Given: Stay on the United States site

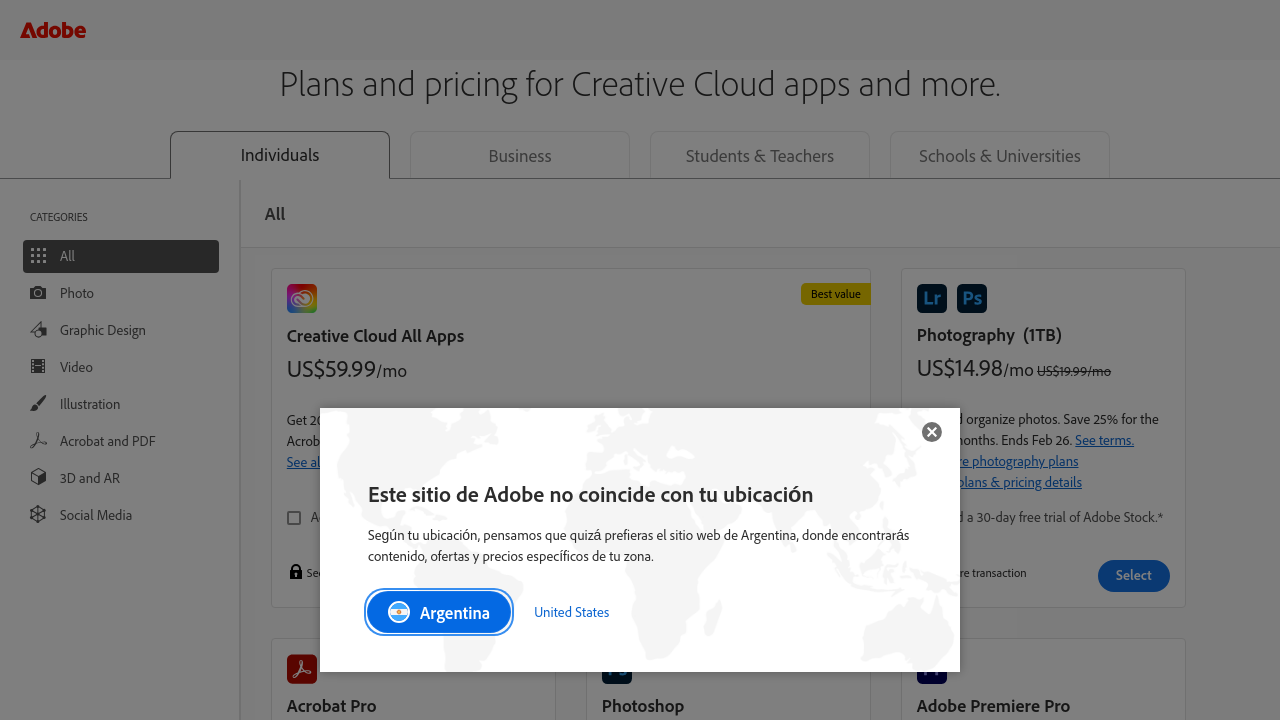Looking at the screenshot, I should coord(571,612).
